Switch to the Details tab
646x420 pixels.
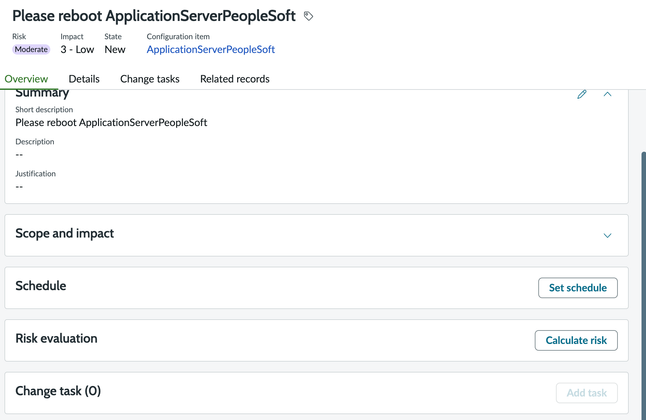click(84, 79)
